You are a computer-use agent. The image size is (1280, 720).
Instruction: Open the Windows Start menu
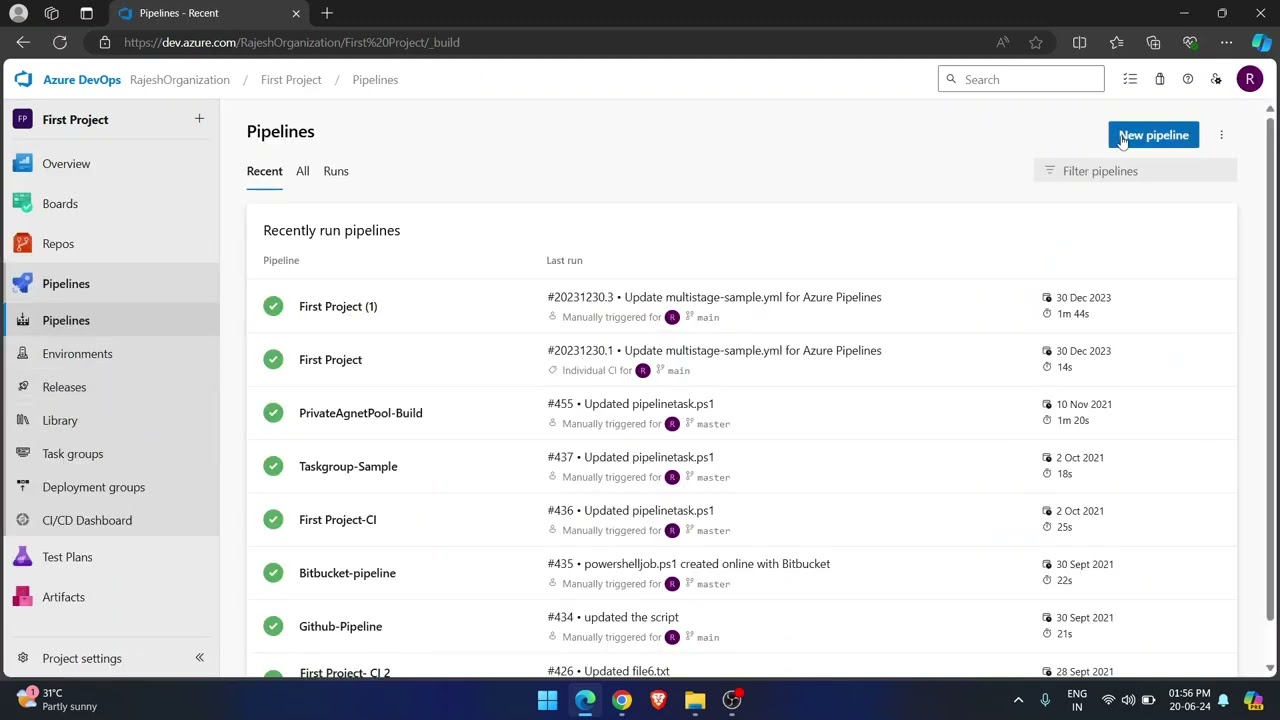[547, 700]
